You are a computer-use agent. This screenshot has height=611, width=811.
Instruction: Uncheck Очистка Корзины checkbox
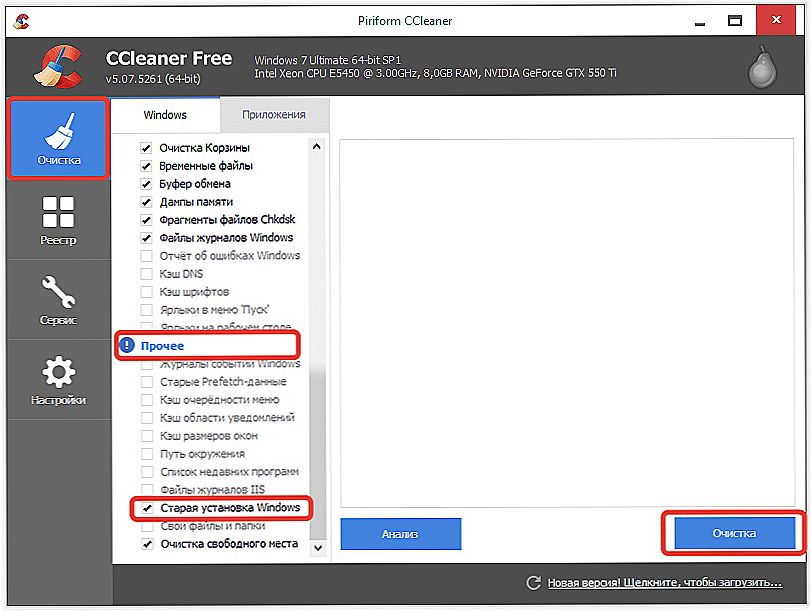point(147,148)
